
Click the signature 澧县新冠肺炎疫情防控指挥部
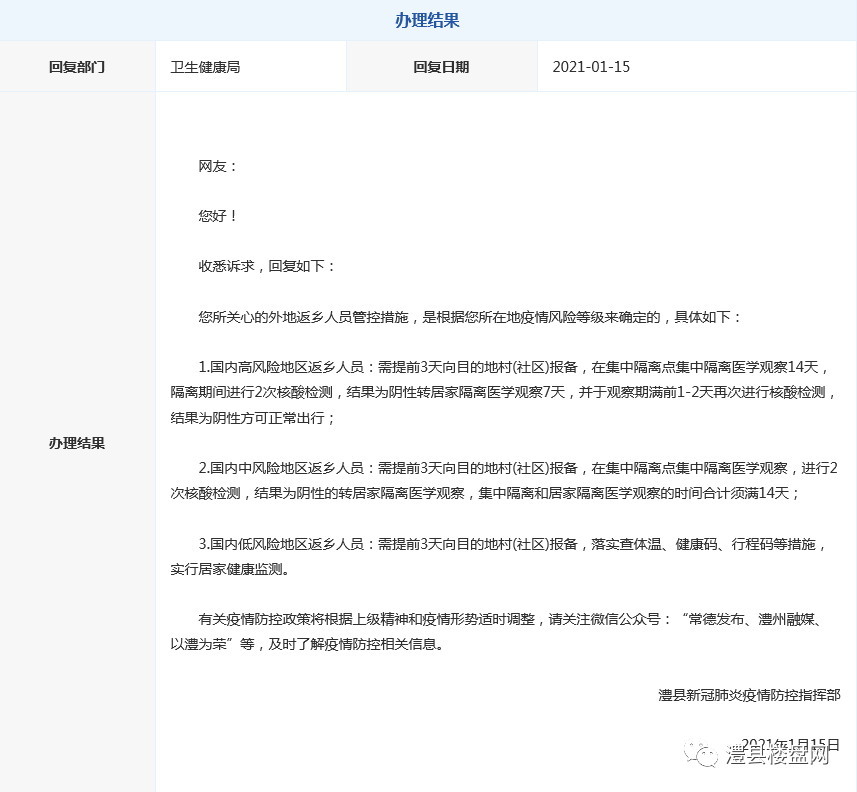[x=749, y=695]
